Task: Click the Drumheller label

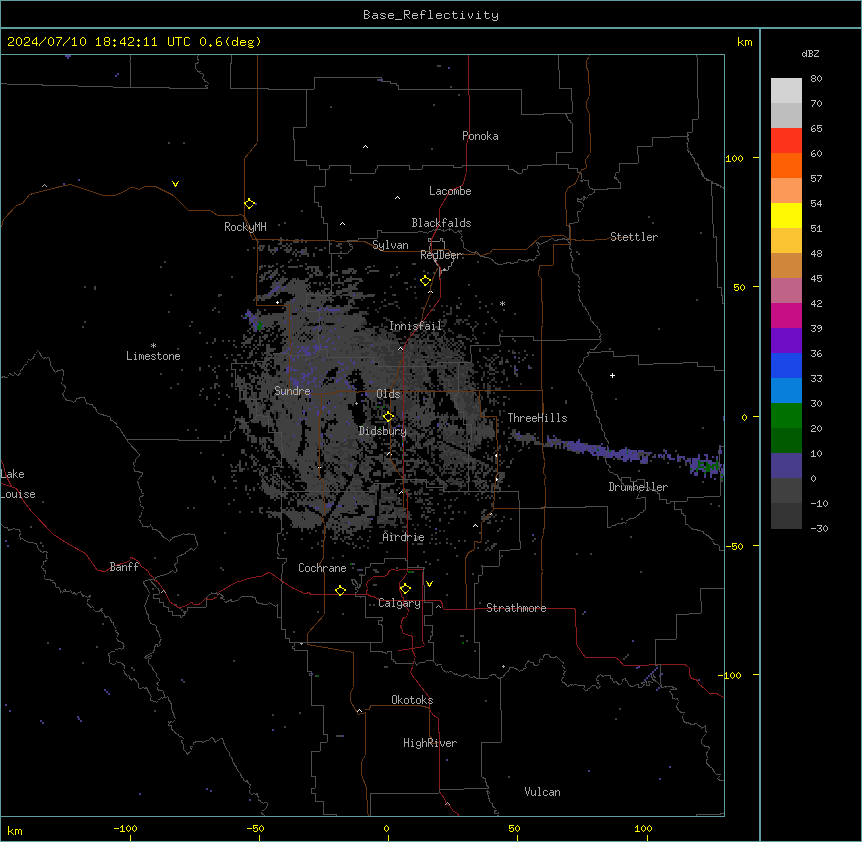Action: [638, 487]
